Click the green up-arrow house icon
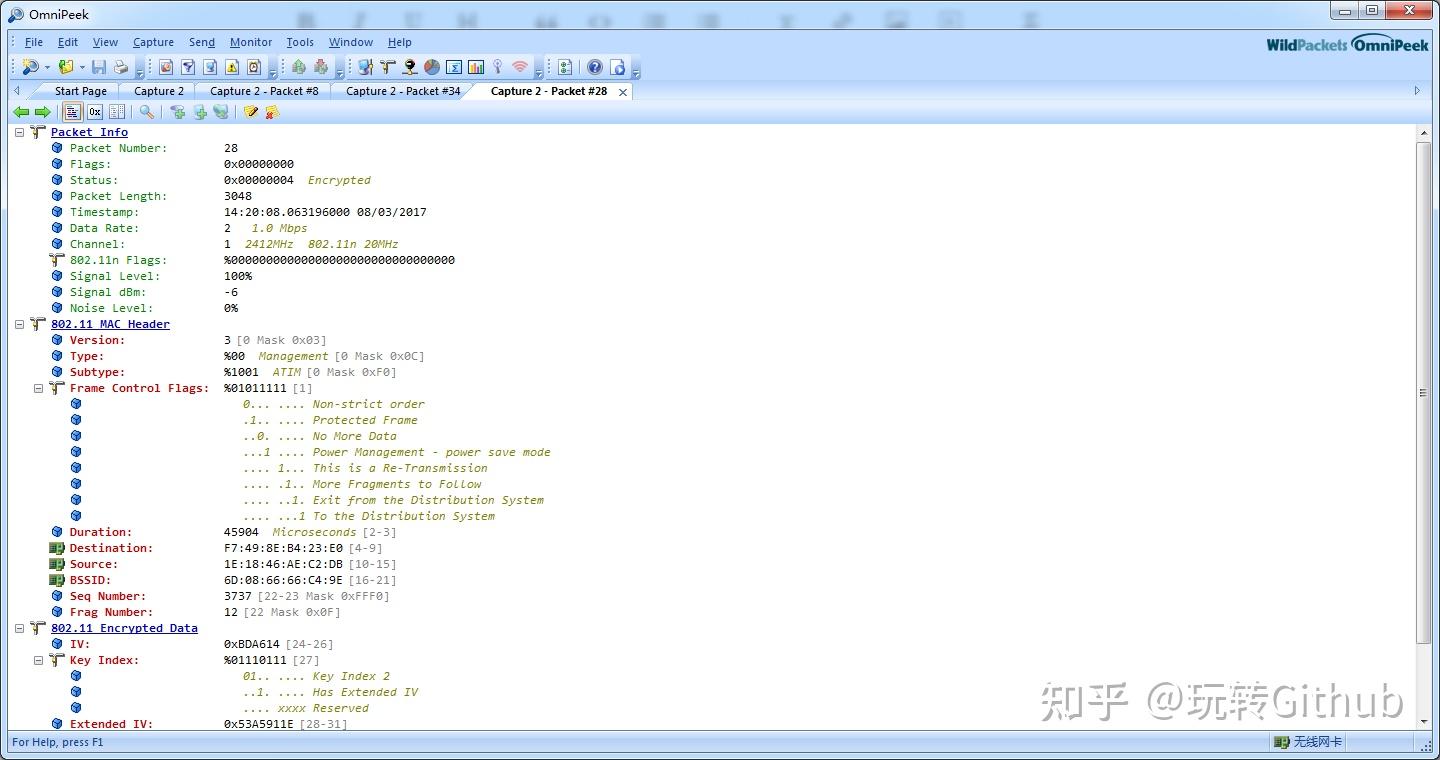Screen dimensions: 1440x760 click(299, 67)
